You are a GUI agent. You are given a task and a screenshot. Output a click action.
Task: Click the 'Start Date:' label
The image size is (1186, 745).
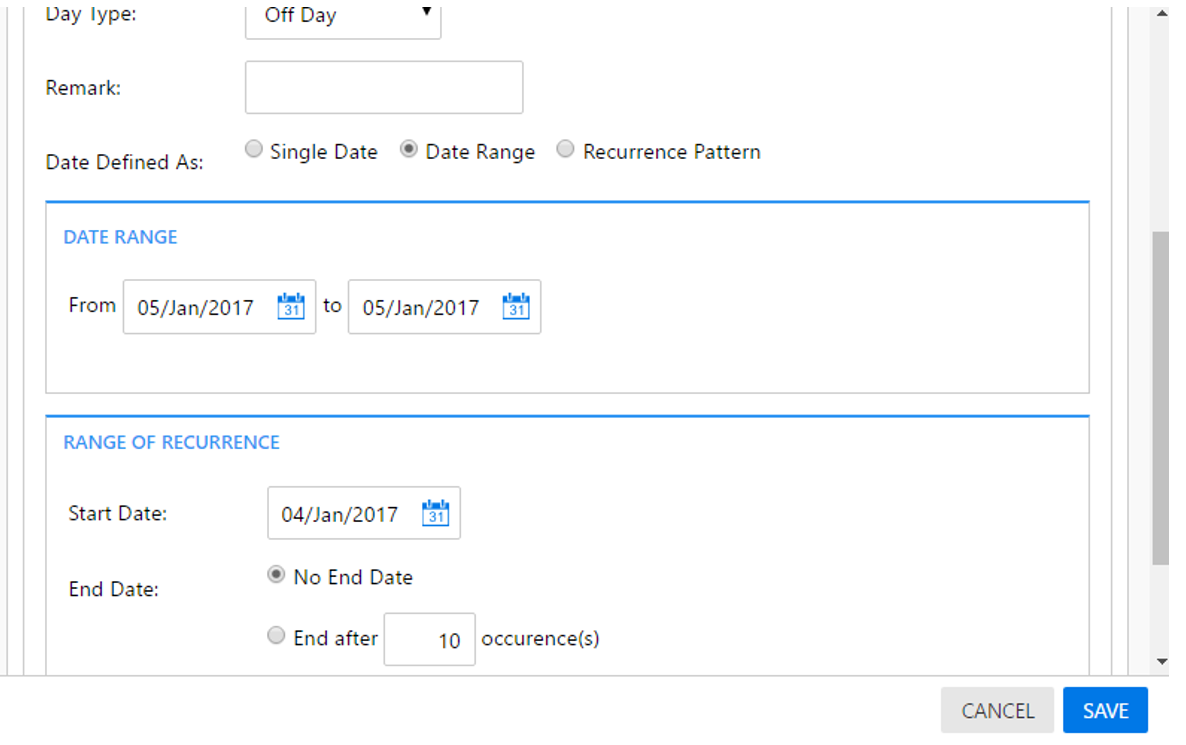click(x=117, y=514)
